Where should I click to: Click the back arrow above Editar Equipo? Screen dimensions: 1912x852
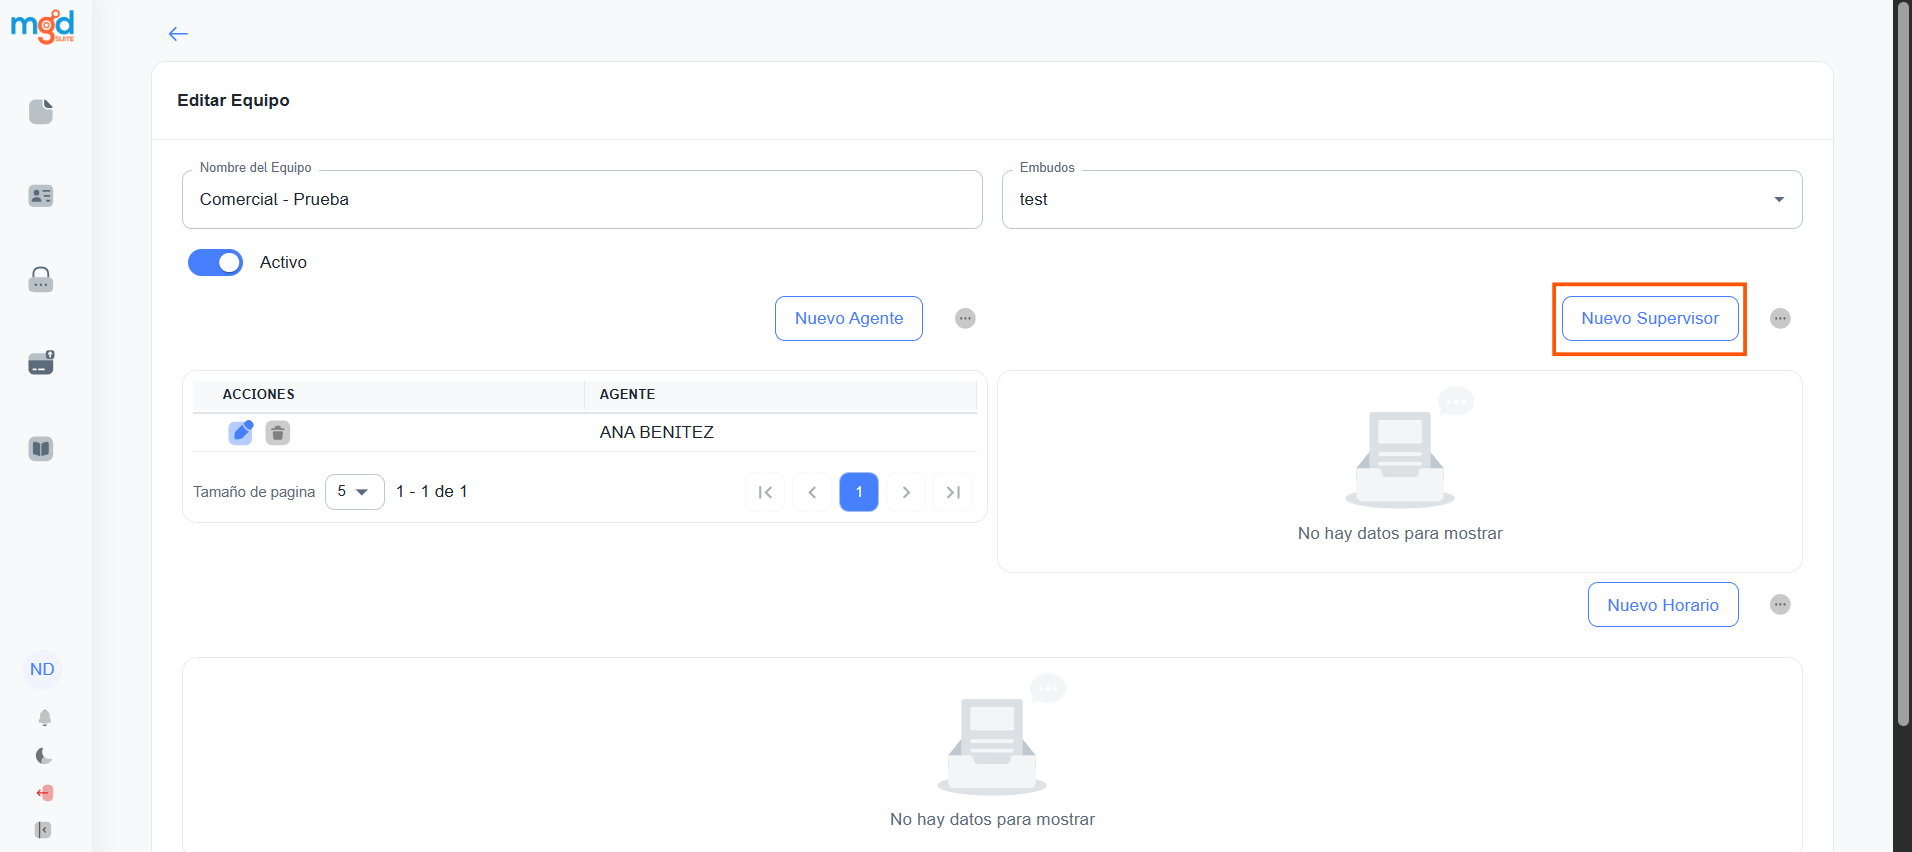[x=178, y=34]
